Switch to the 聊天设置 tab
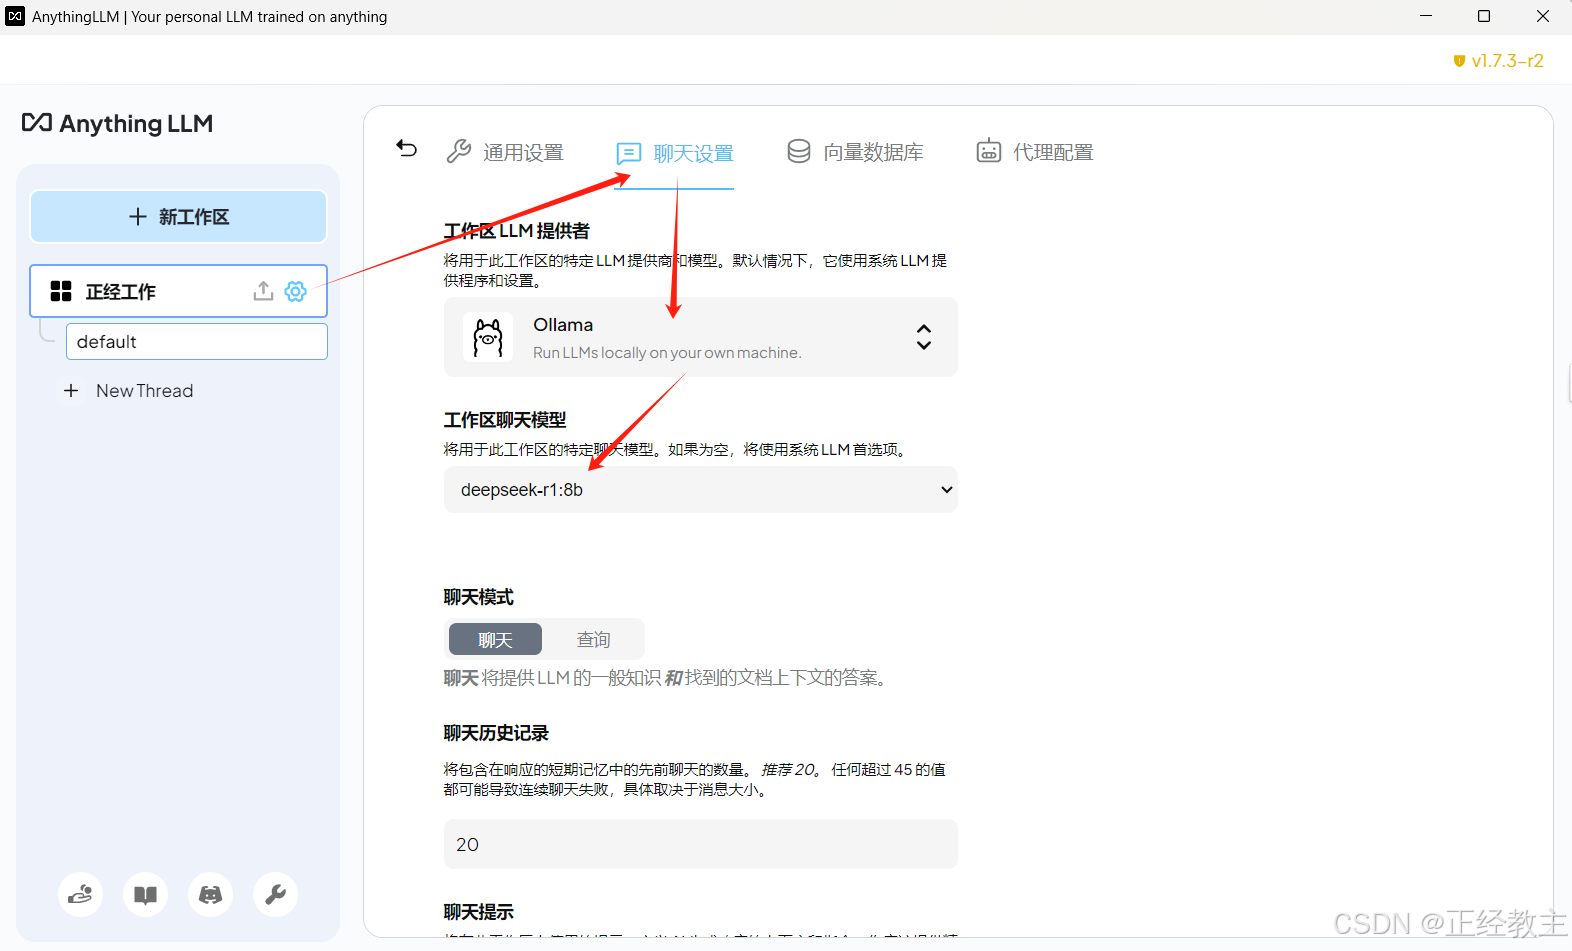The image size is (1572, 951). tap(674, 153)
